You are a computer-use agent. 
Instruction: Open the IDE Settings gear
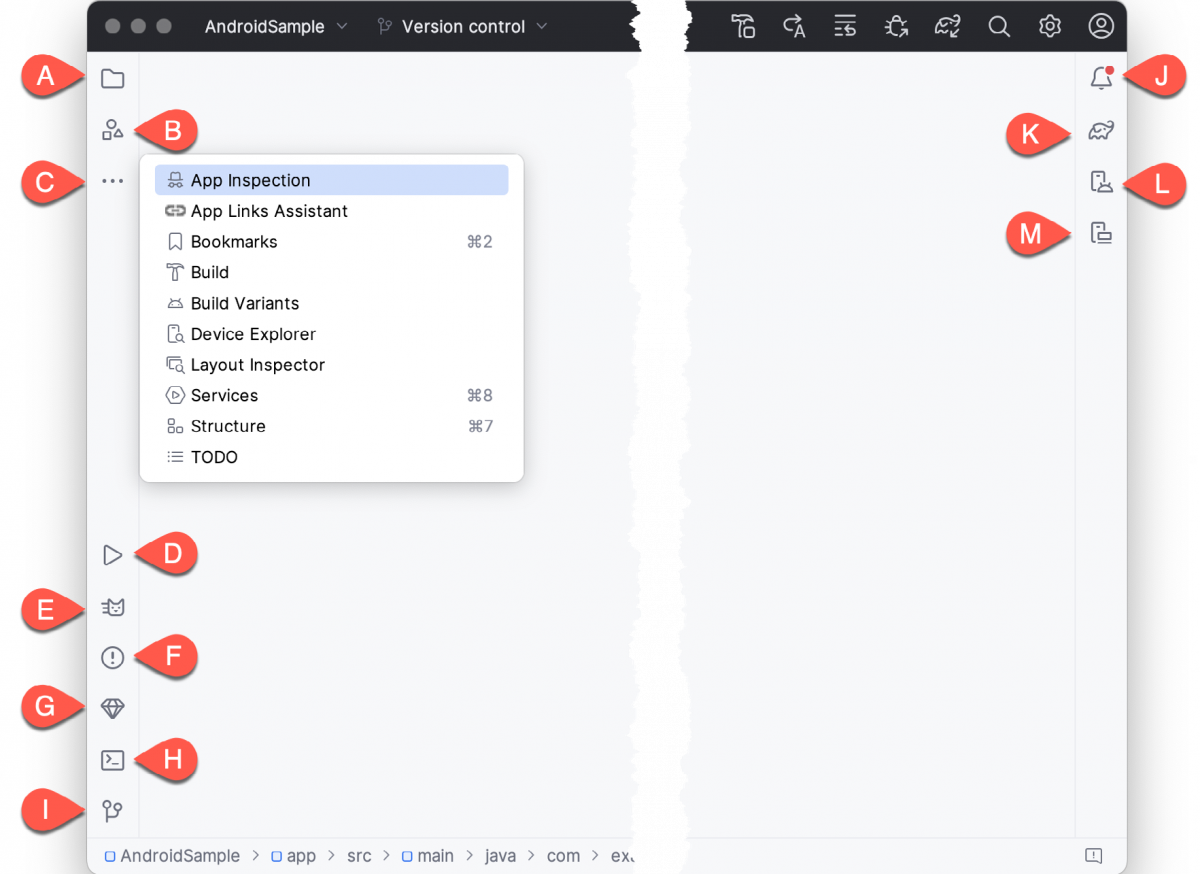1049,26
